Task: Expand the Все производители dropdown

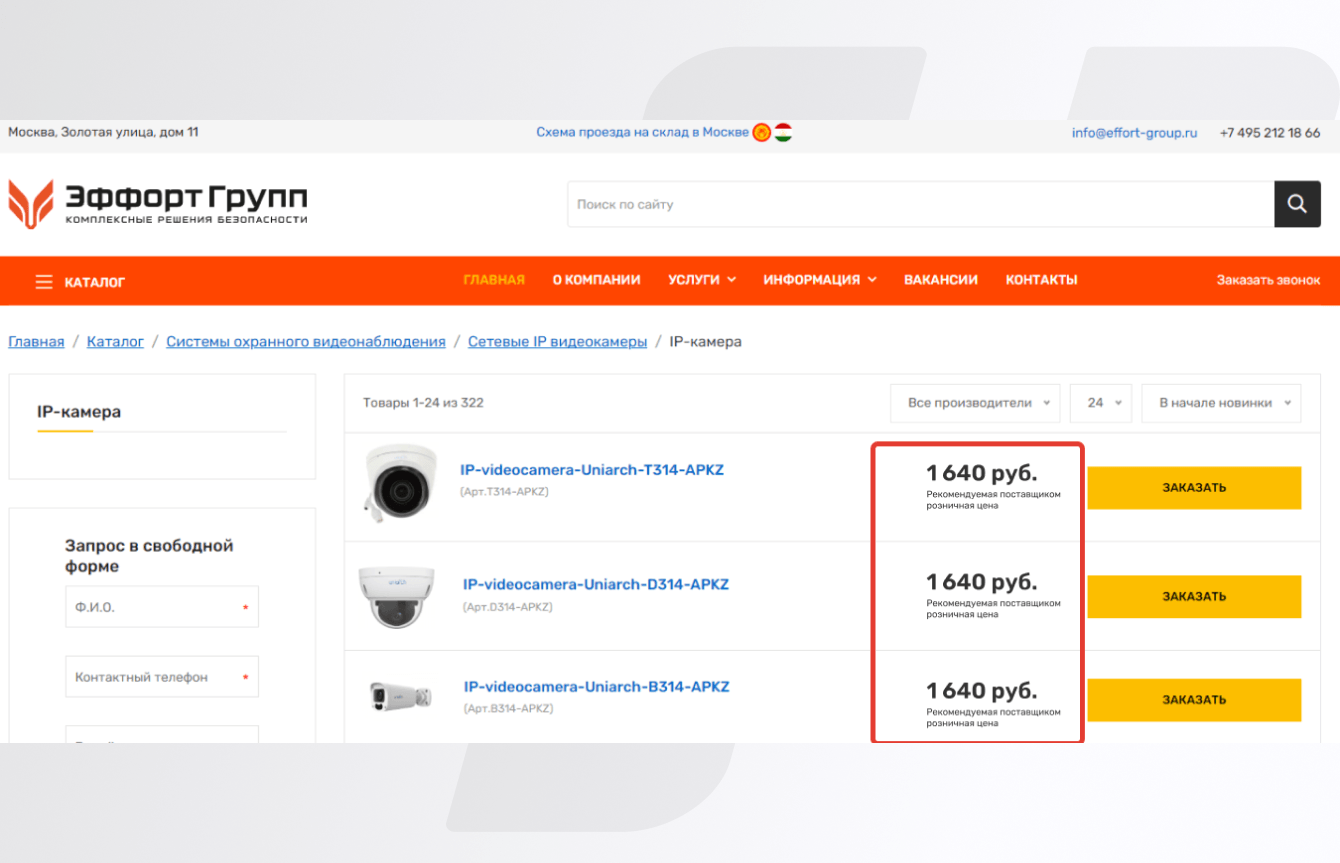Action: pos(976,403)
